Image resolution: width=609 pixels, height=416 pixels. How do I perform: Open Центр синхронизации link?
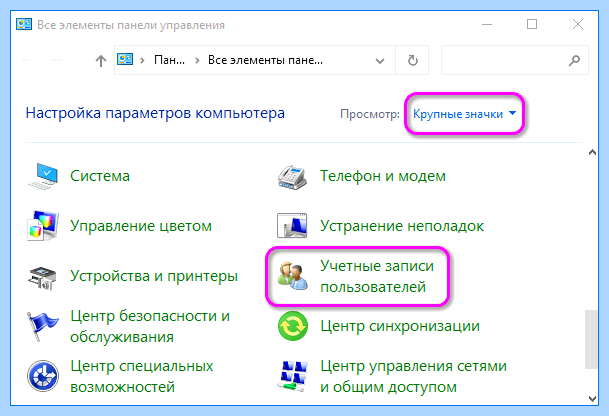400,326
